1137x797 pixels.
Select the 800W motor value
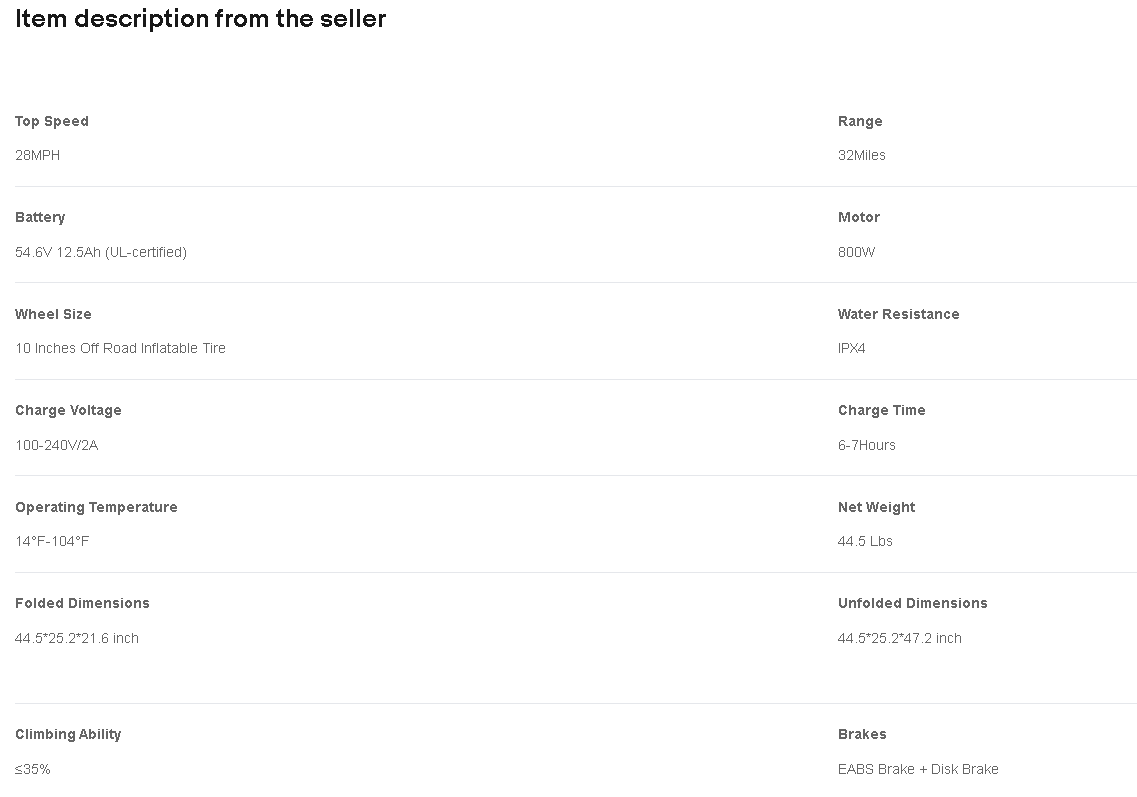856,252
